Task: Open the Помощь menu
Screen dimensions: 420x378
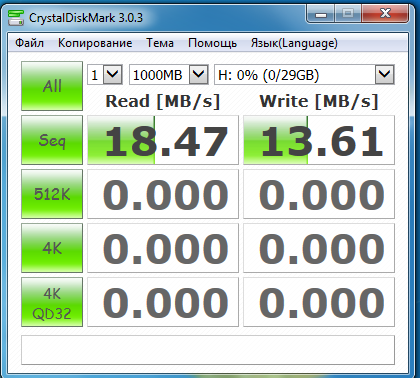Action: 212,43
